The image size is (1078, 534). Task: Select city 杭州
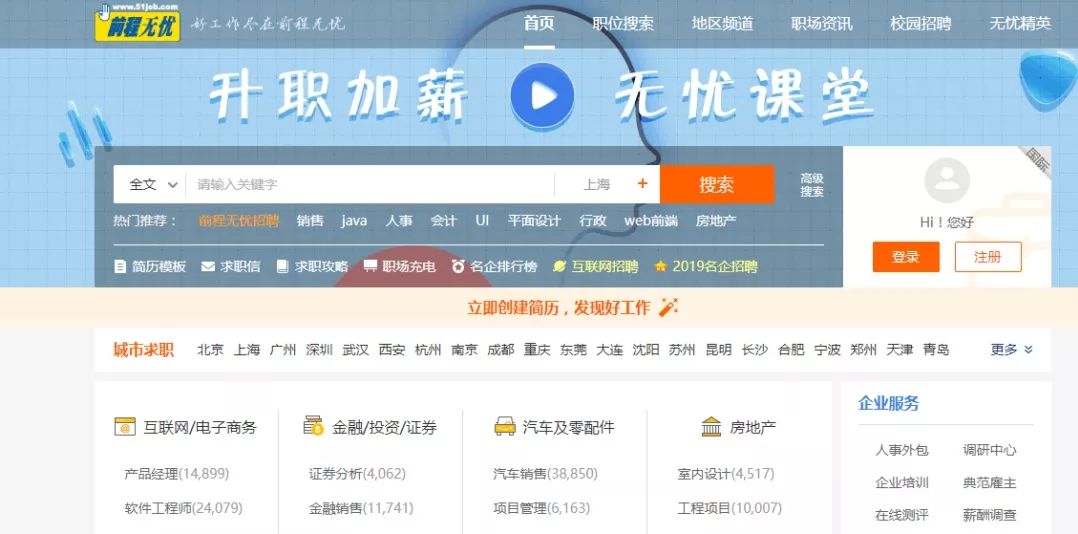(428, 350)
